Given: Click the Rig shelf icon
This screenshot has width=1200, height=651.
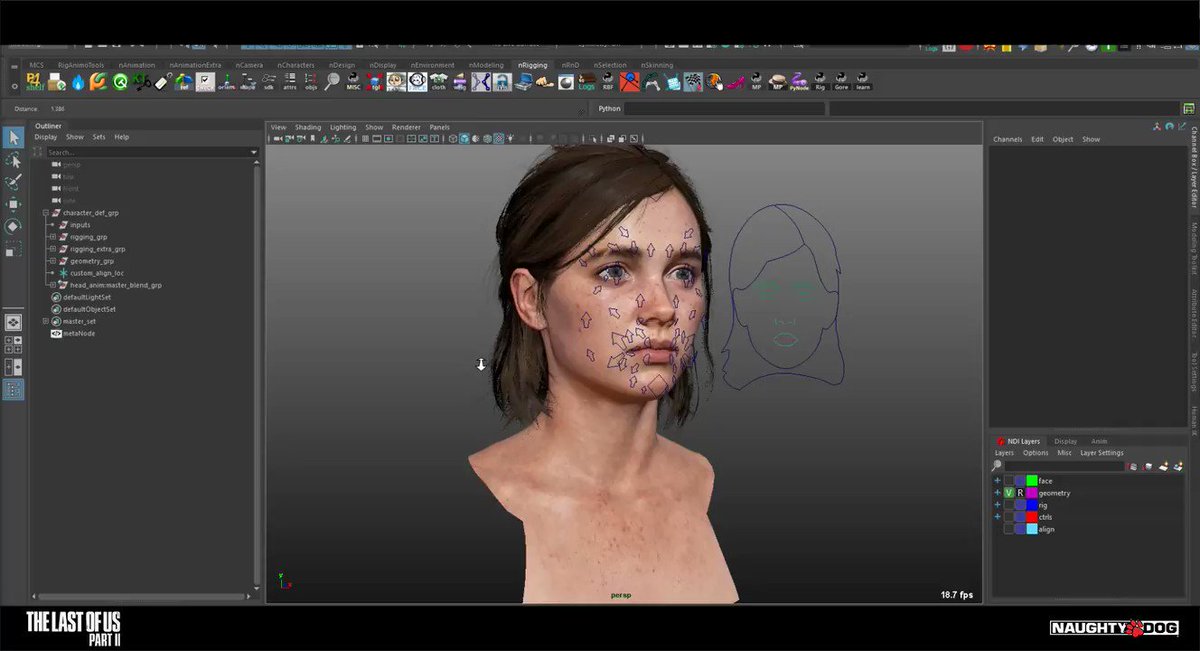Looking at the screenshot, I should pos(820,82).
